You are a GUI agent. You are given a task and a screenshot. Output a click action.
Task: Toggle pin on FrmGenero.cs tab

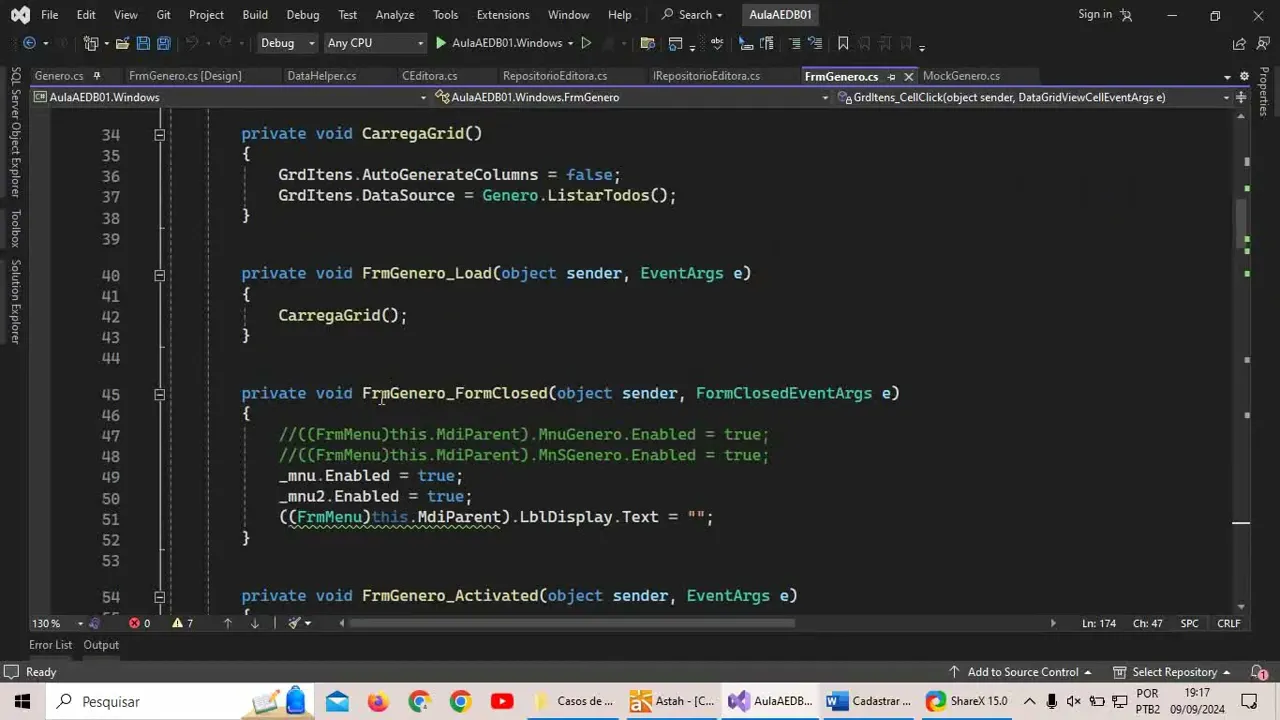890,76
